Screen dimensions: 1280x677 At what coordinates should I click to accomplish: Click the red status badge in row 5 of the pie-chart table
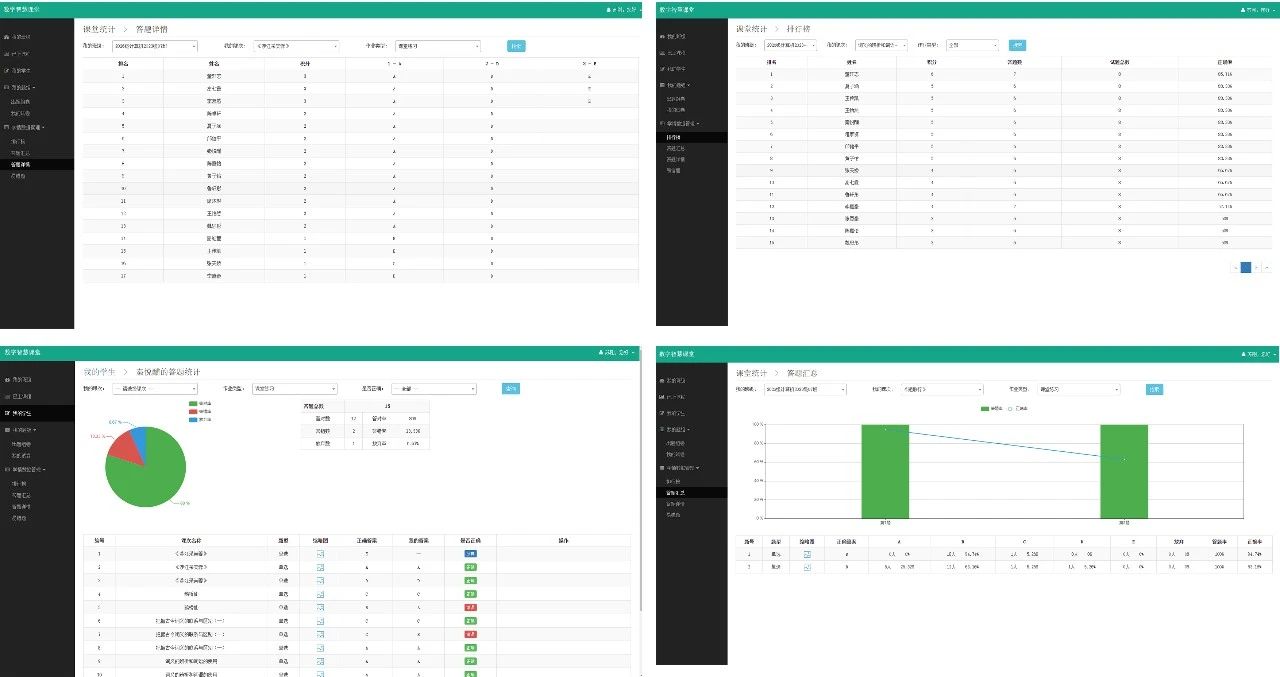[469, 607]
